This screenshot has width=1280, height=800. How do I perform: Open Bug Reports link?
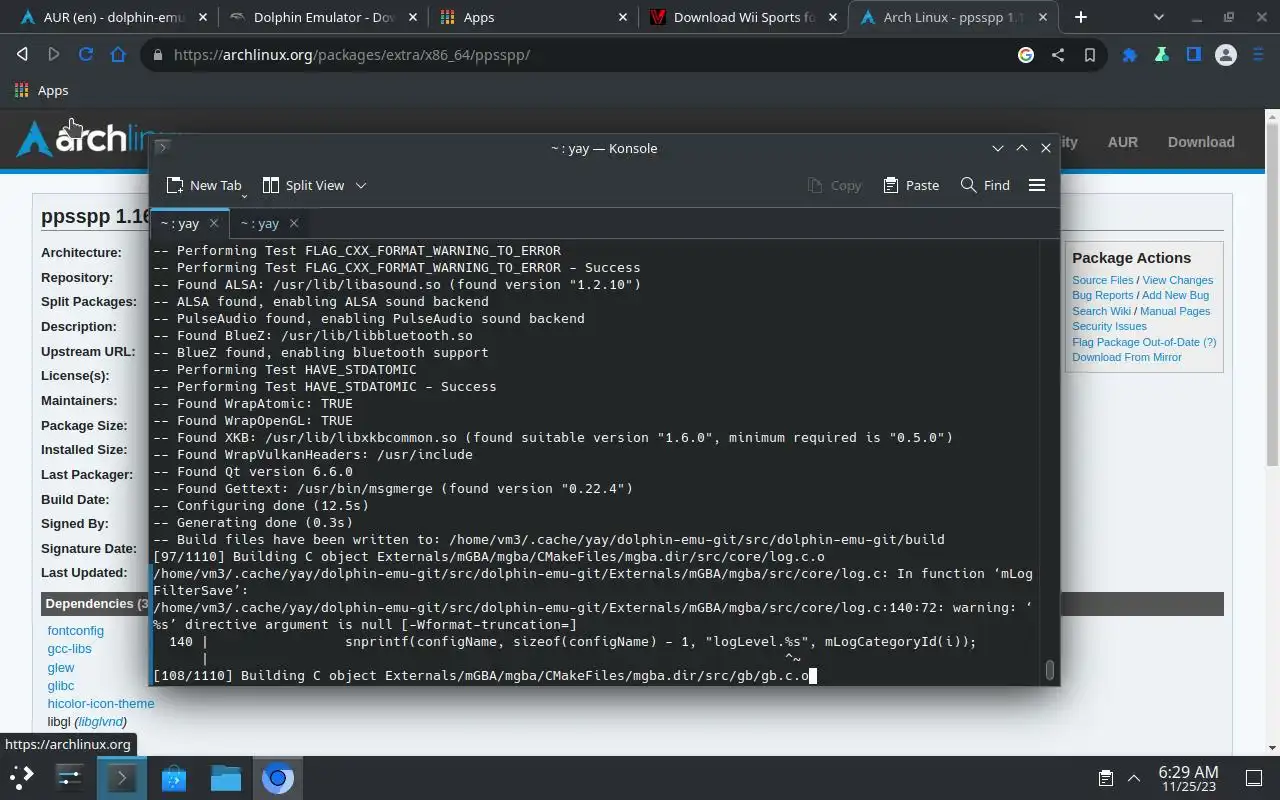1102,295
